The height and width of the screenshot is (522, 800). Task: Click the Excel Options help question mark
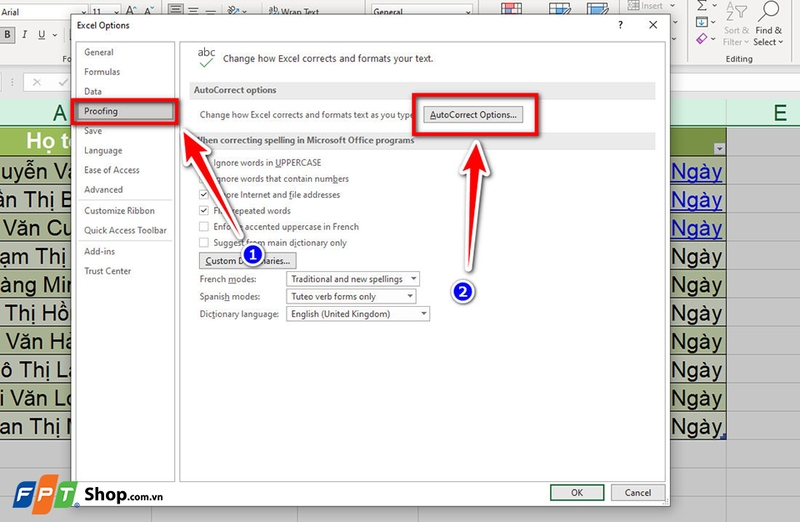pyautogui.click(x=620, y=24)
